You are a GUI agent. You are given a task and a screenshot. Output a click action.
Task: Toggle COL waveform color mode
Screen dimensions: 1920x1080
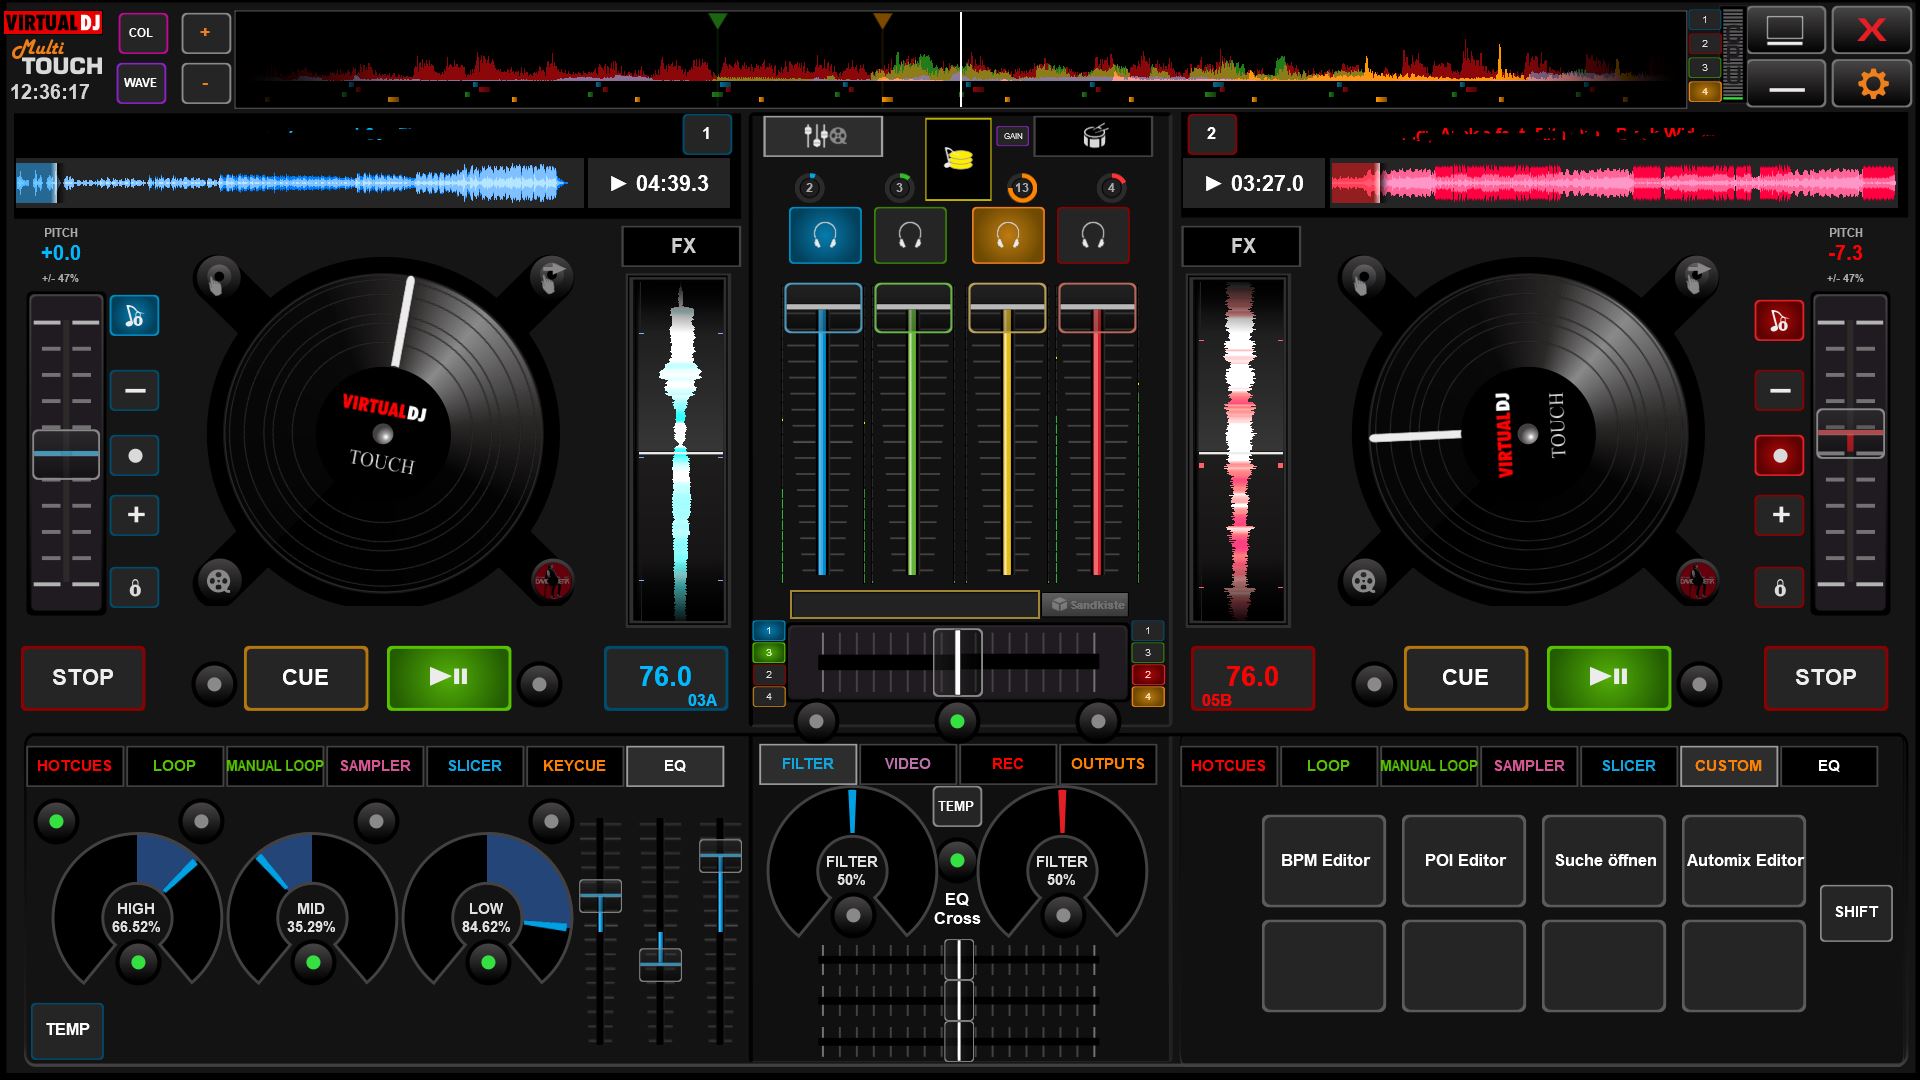point(141,33)
